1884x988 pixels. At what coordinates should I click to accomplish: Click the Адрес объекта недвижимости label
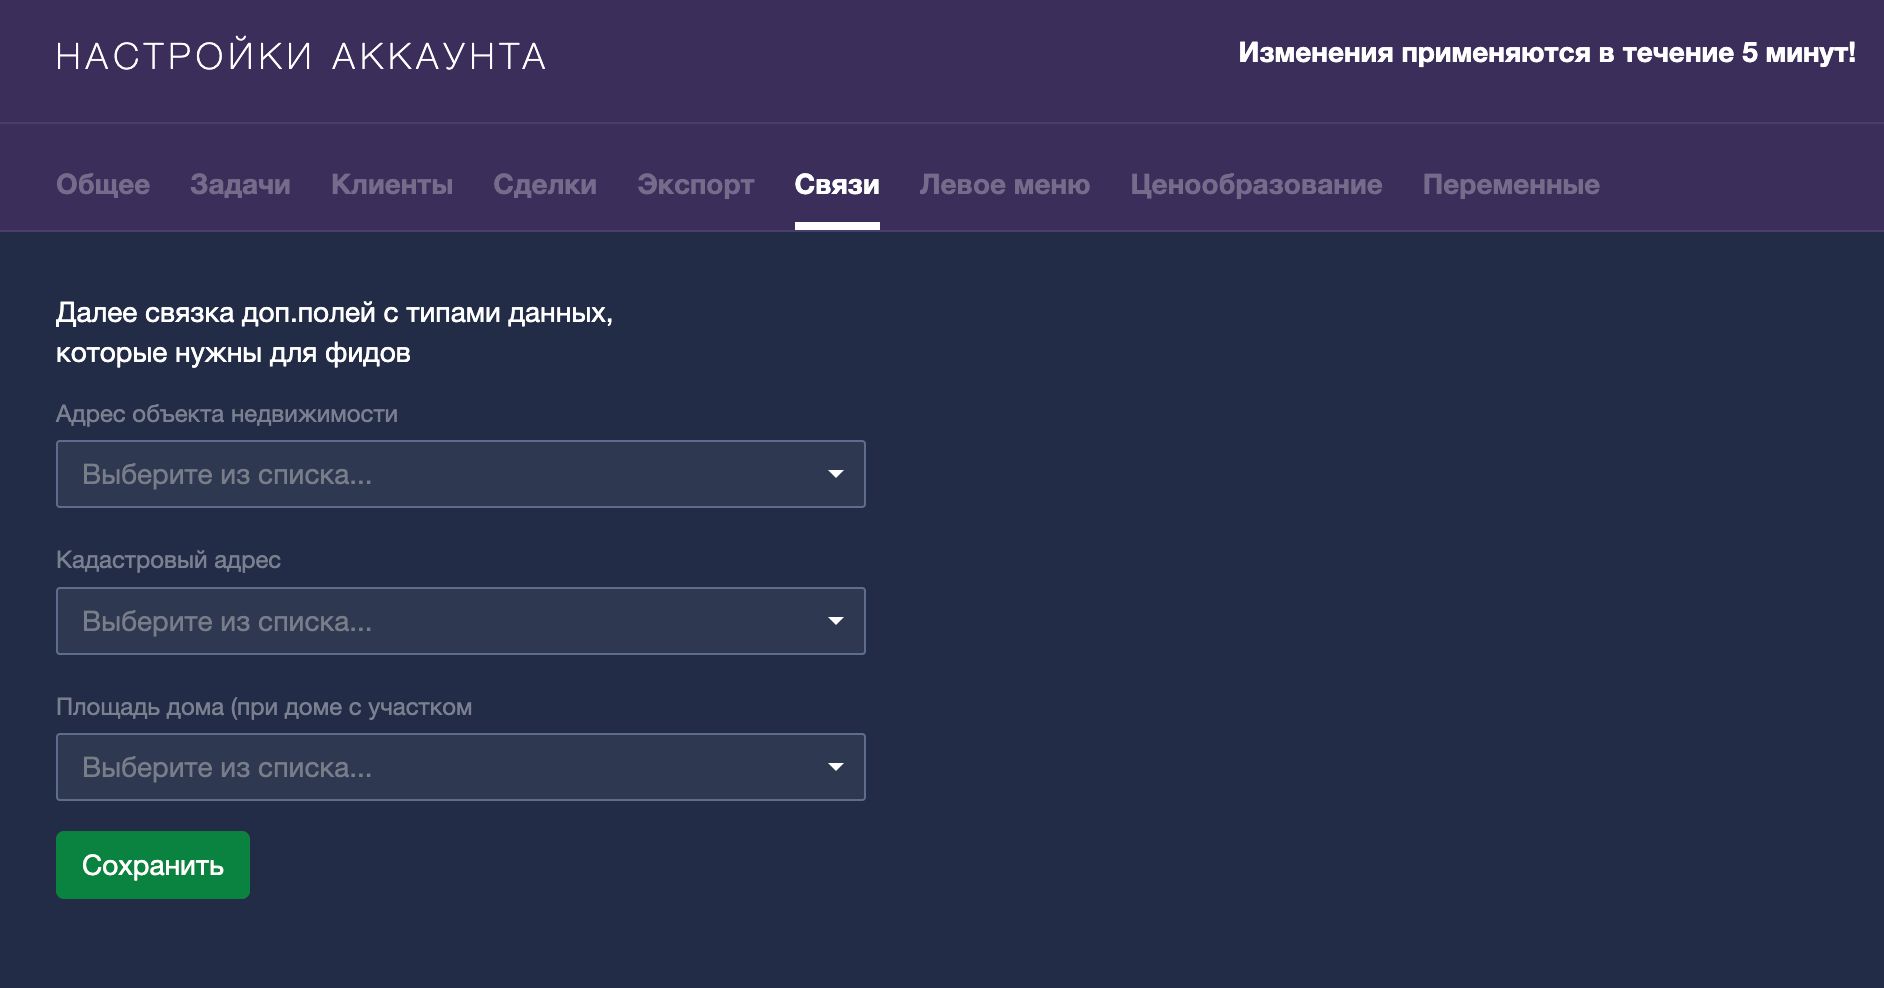pyautogui.click(x=227, y=414)
